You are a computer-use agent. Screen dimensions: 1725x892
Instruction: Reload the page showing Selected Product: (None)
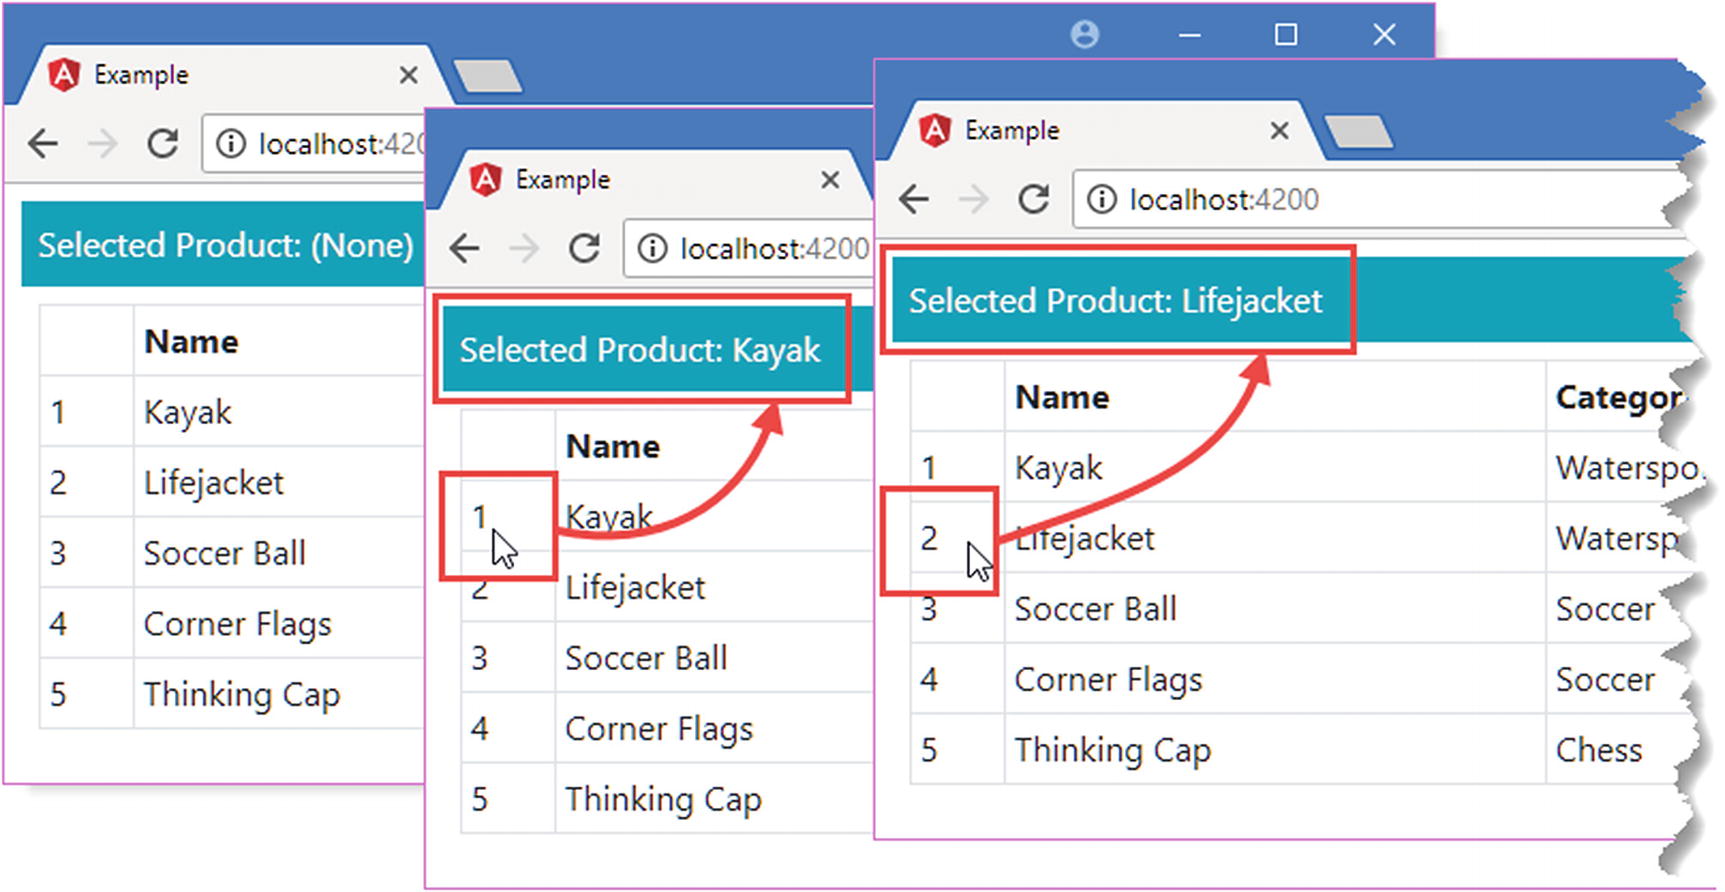coord(162,144)
